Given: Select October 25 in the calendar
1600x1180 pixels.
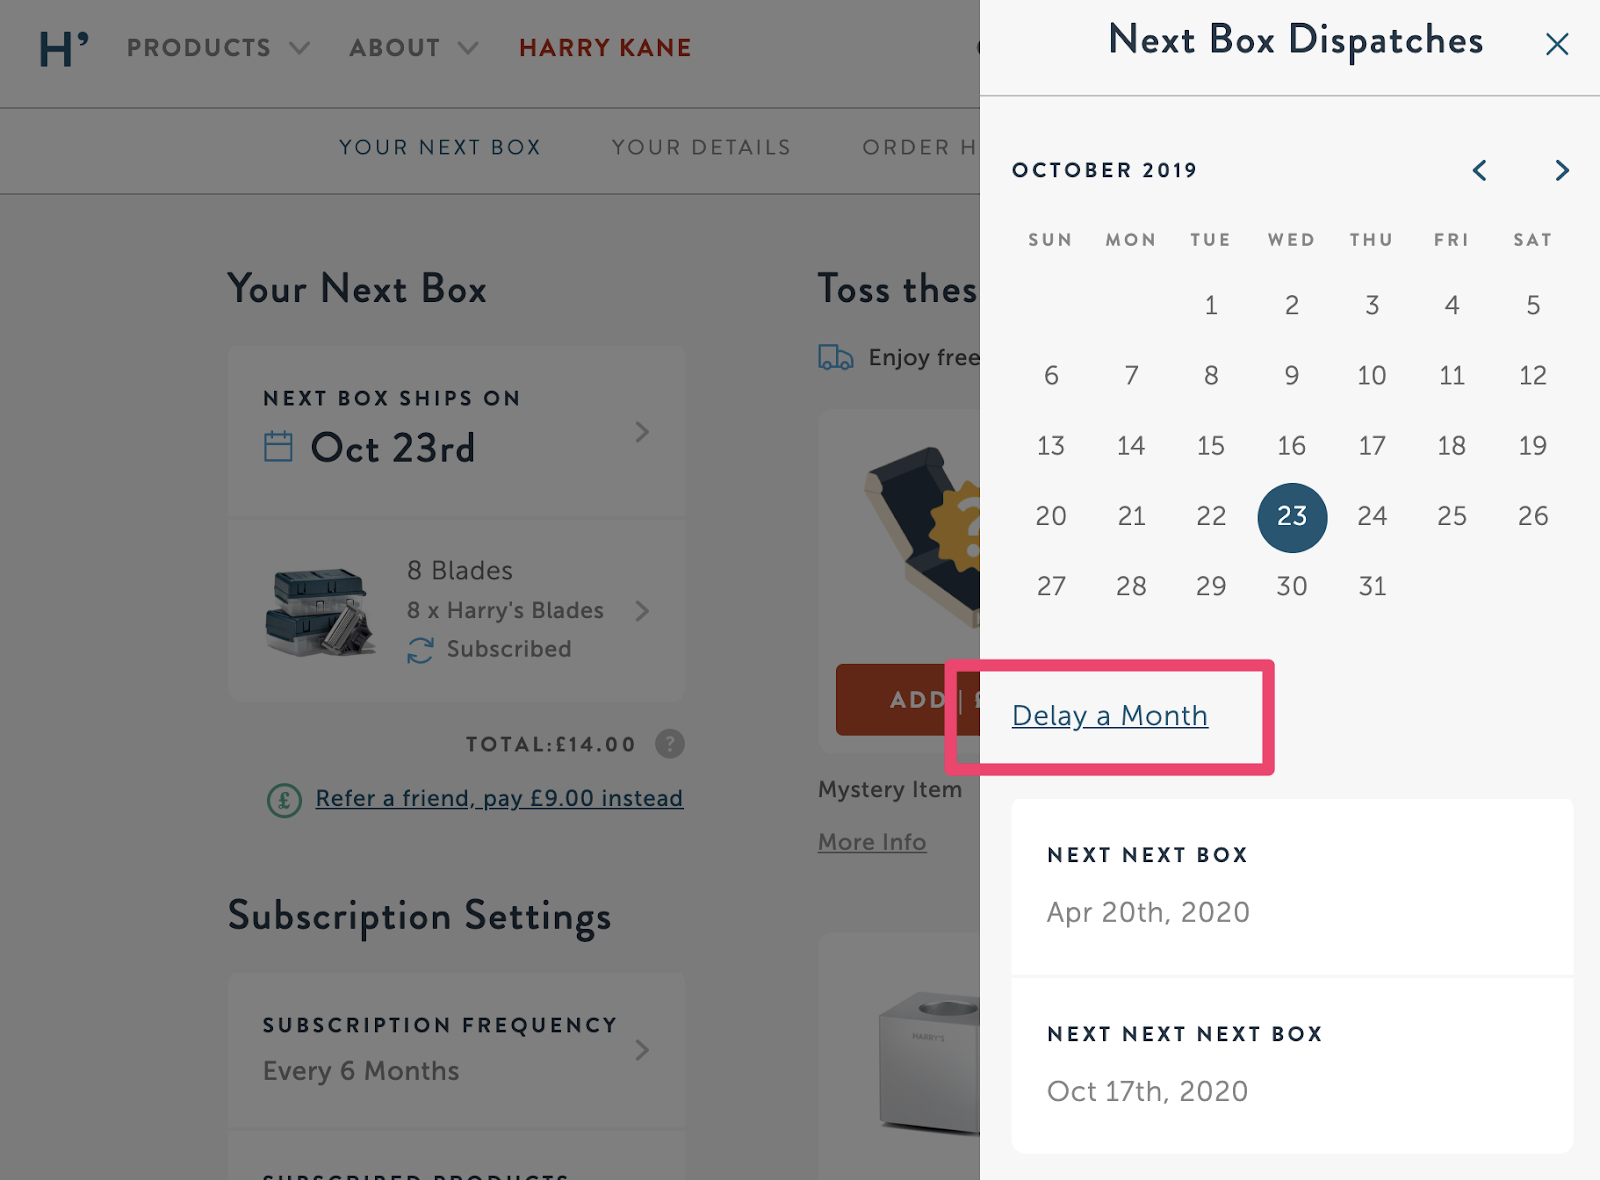Looking at the screenshot, I should pyautogui.click(x=1452, y=516).
